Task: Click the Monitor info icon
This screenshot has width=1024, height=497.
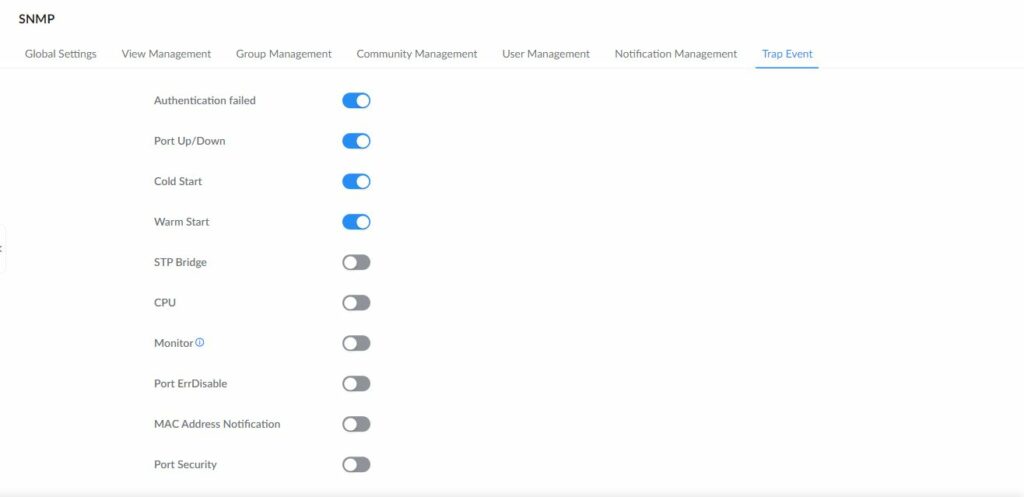Action: pyautogui.click(x=200, y=342)
